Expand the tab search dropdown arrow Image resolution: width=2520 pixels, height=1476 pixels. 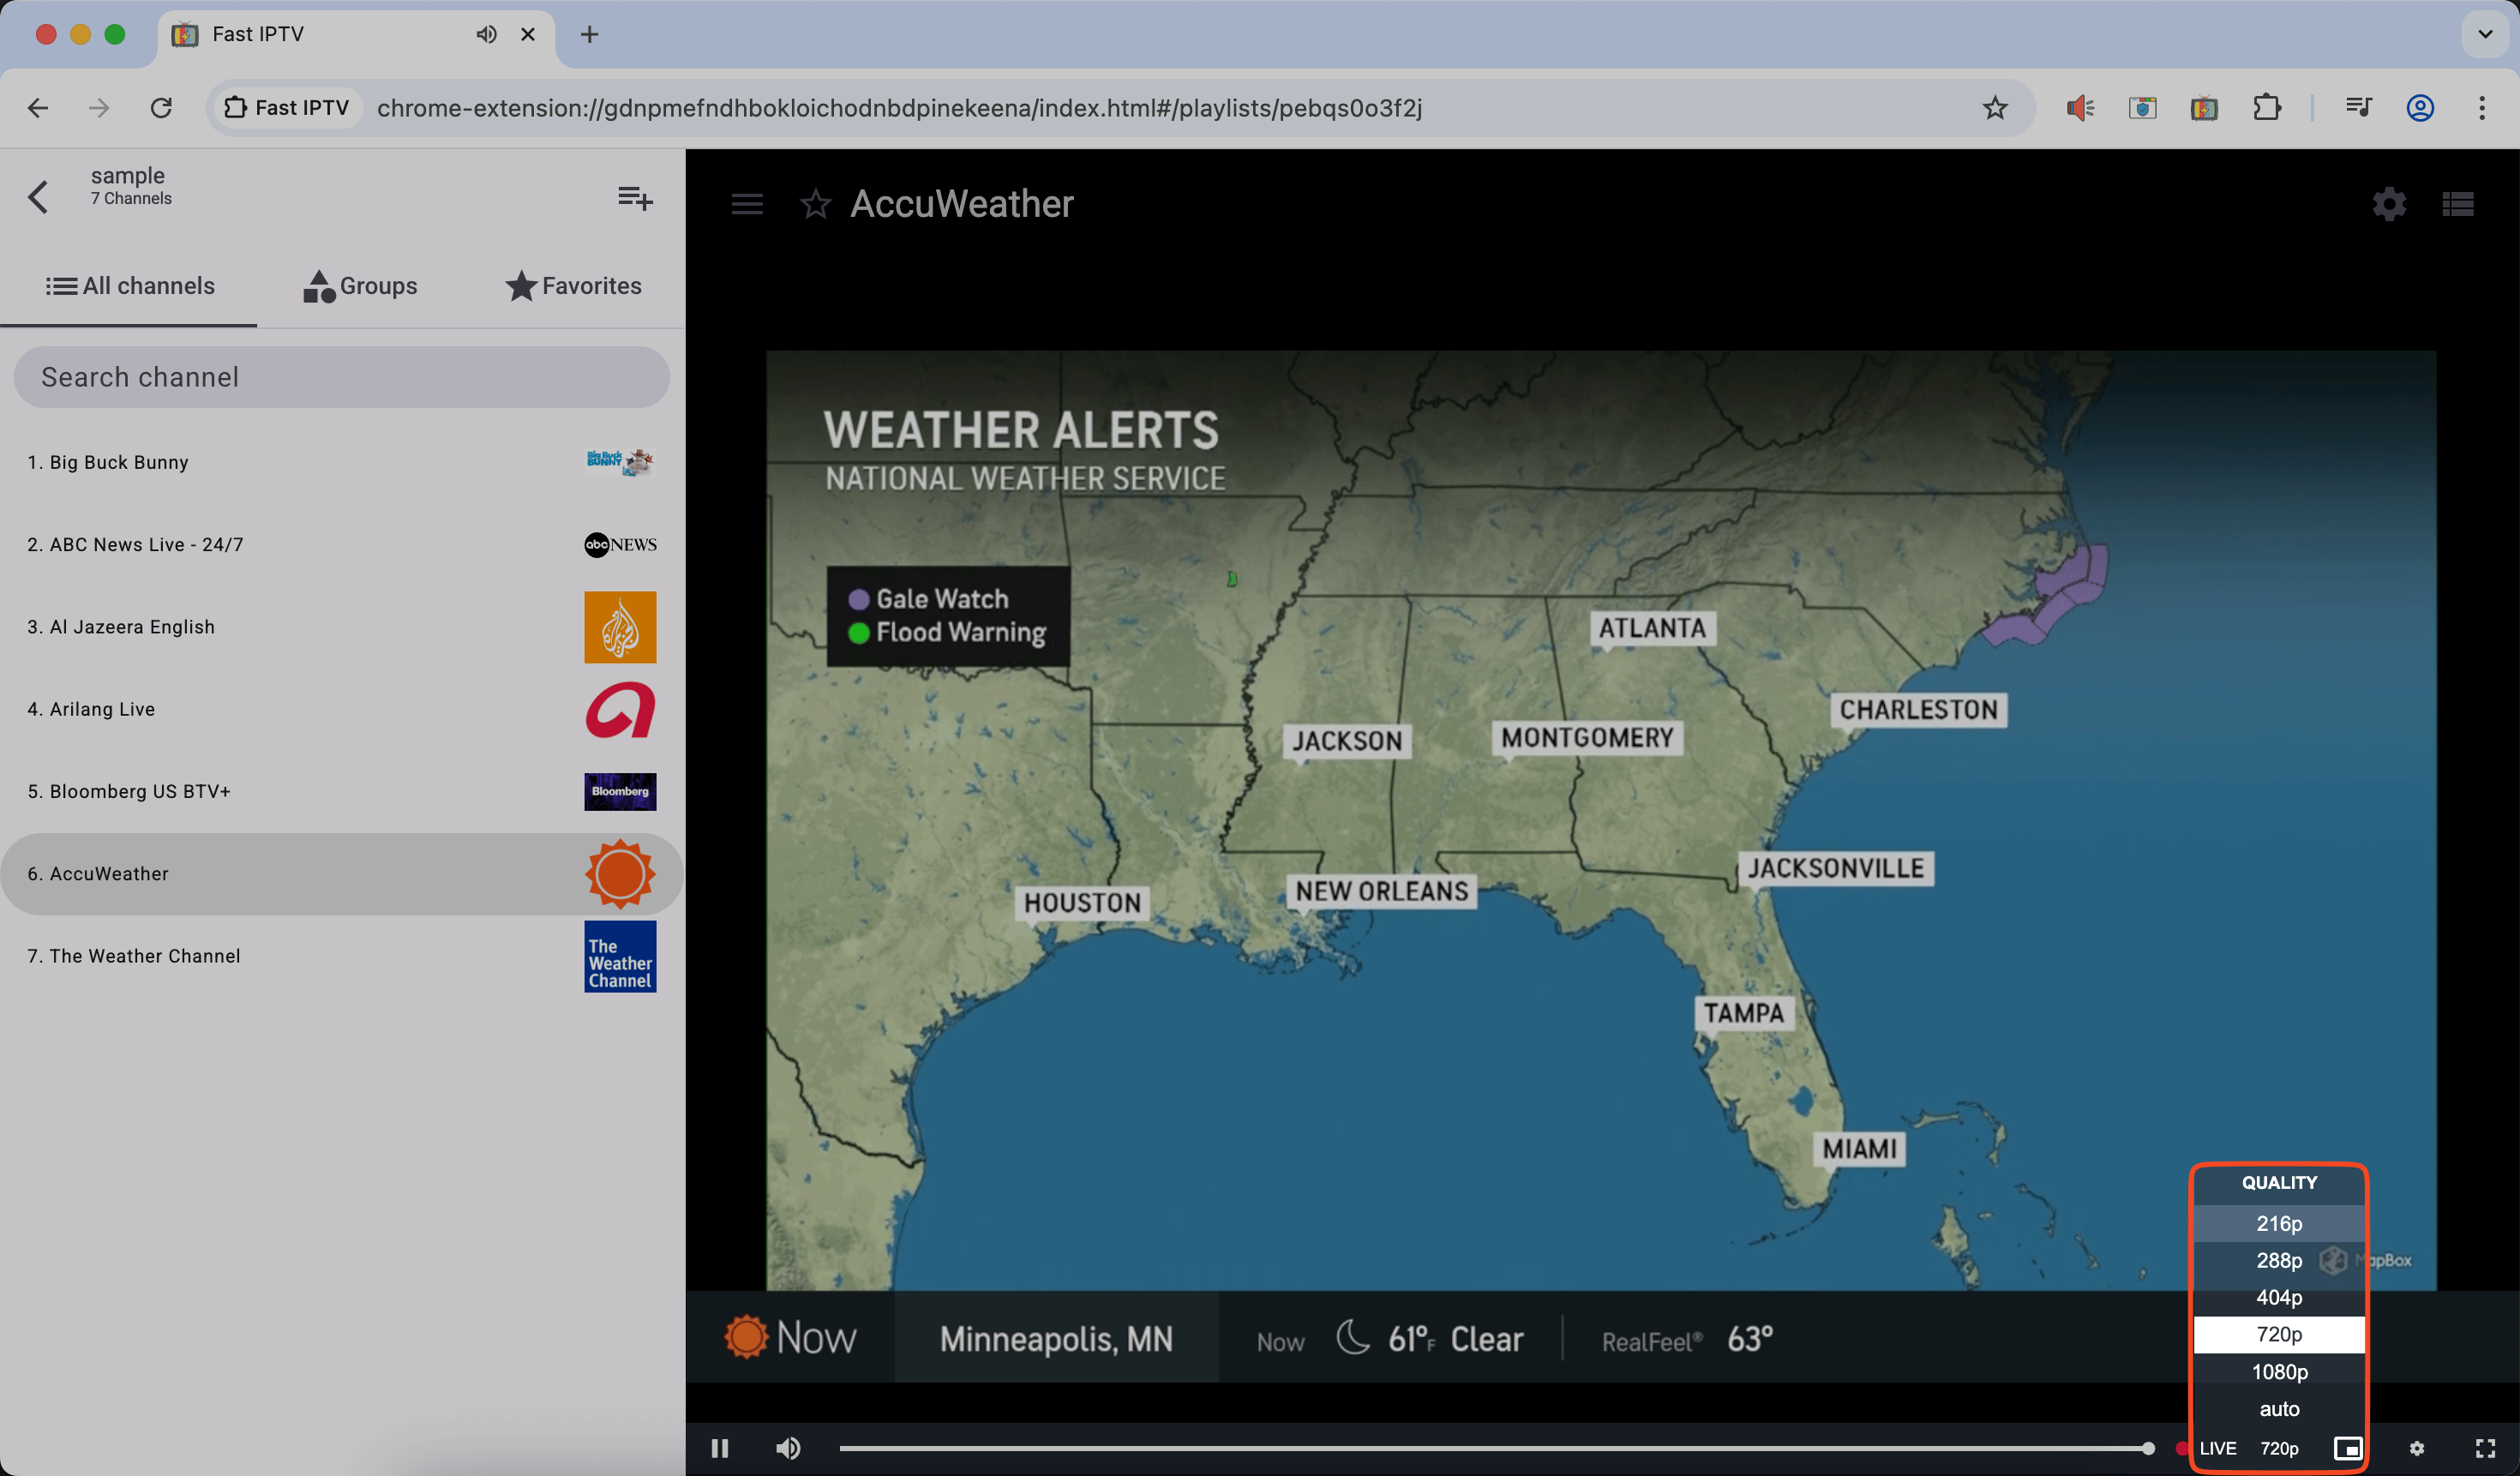[x=2485, y=34]
